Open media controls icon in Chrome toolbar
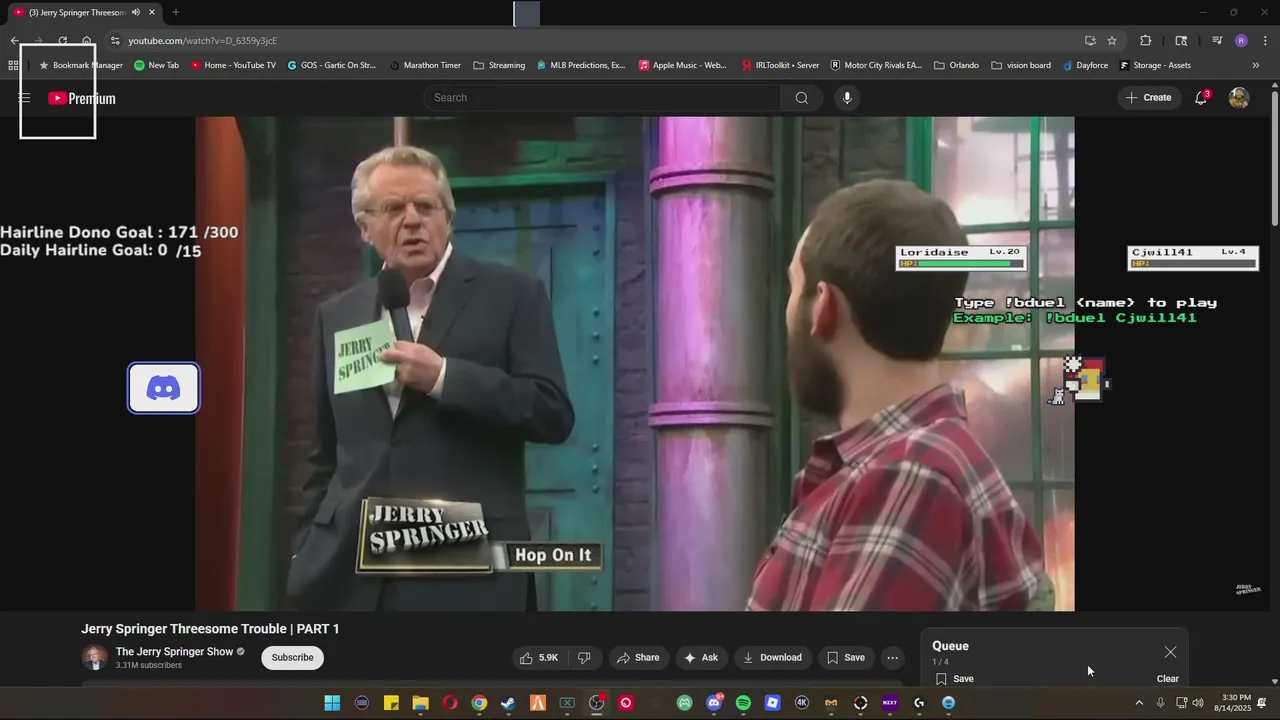 (x=1217, y=40)
